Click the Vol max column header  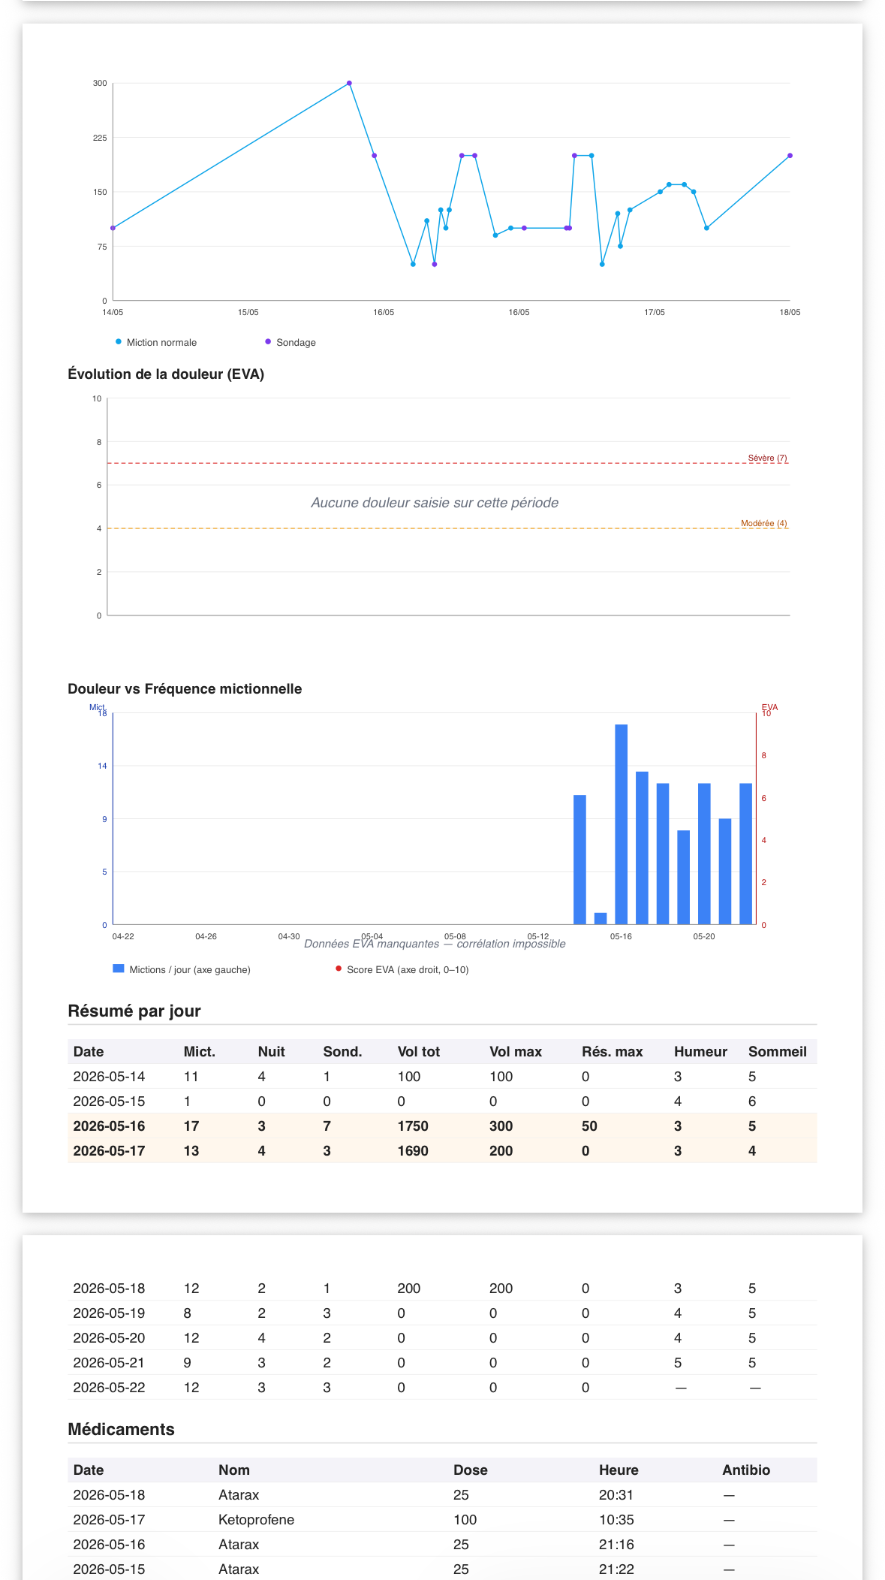(x=515, y=1052)
